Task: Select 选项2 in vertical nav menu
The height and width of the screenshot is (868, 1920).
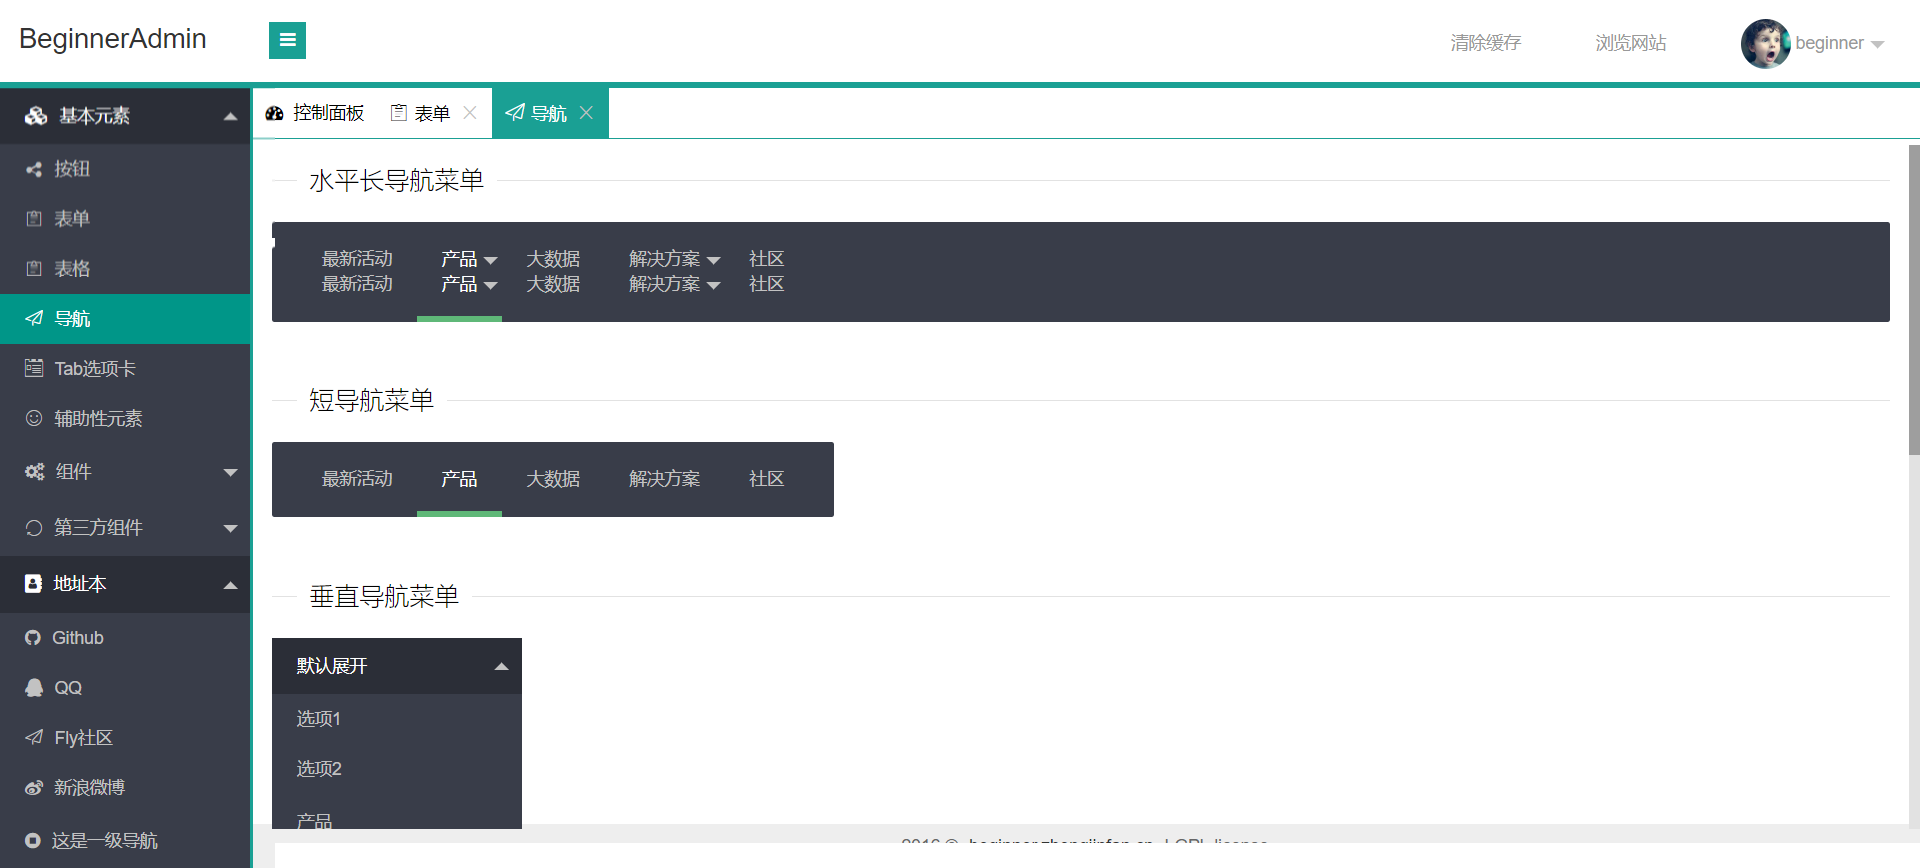Action: click(397, 769)
